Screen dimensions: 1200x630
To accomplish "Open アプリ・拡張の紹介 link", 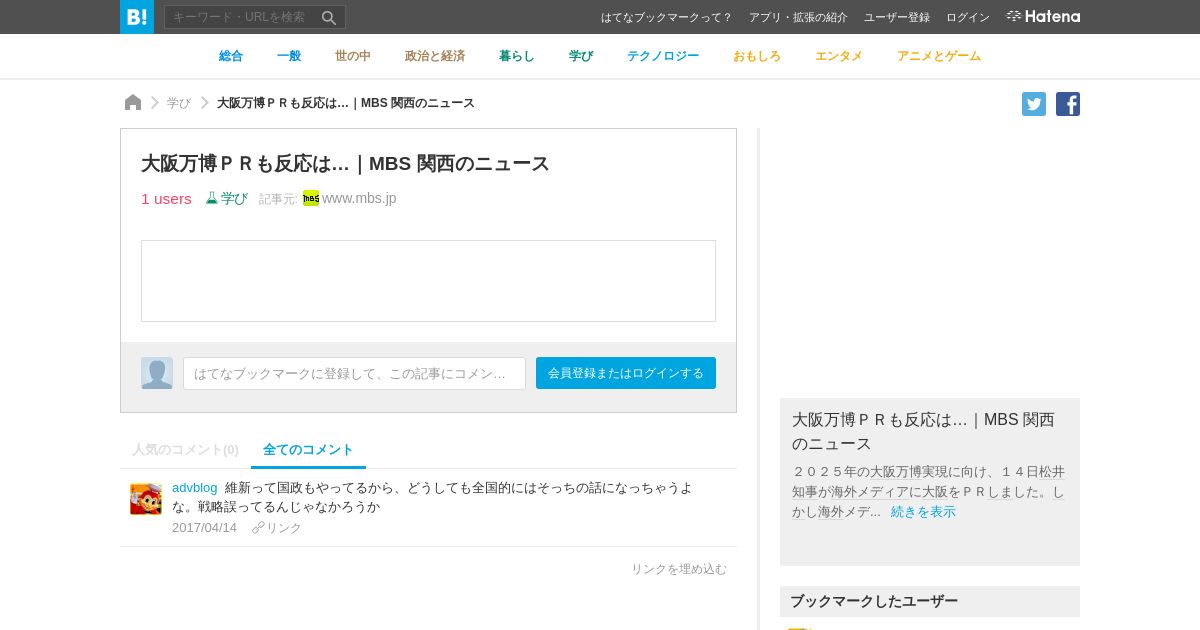I will [798, 17].
